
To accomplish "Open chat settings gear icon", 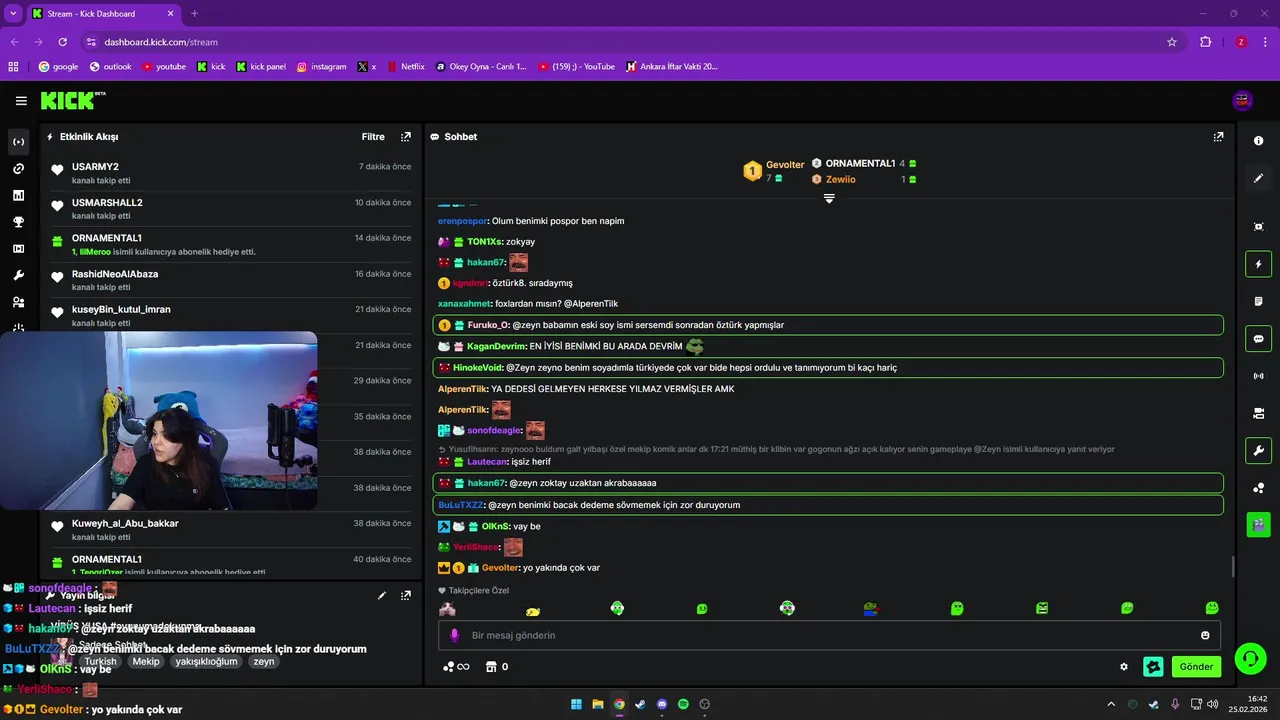I will click(x=1124, y=667).
